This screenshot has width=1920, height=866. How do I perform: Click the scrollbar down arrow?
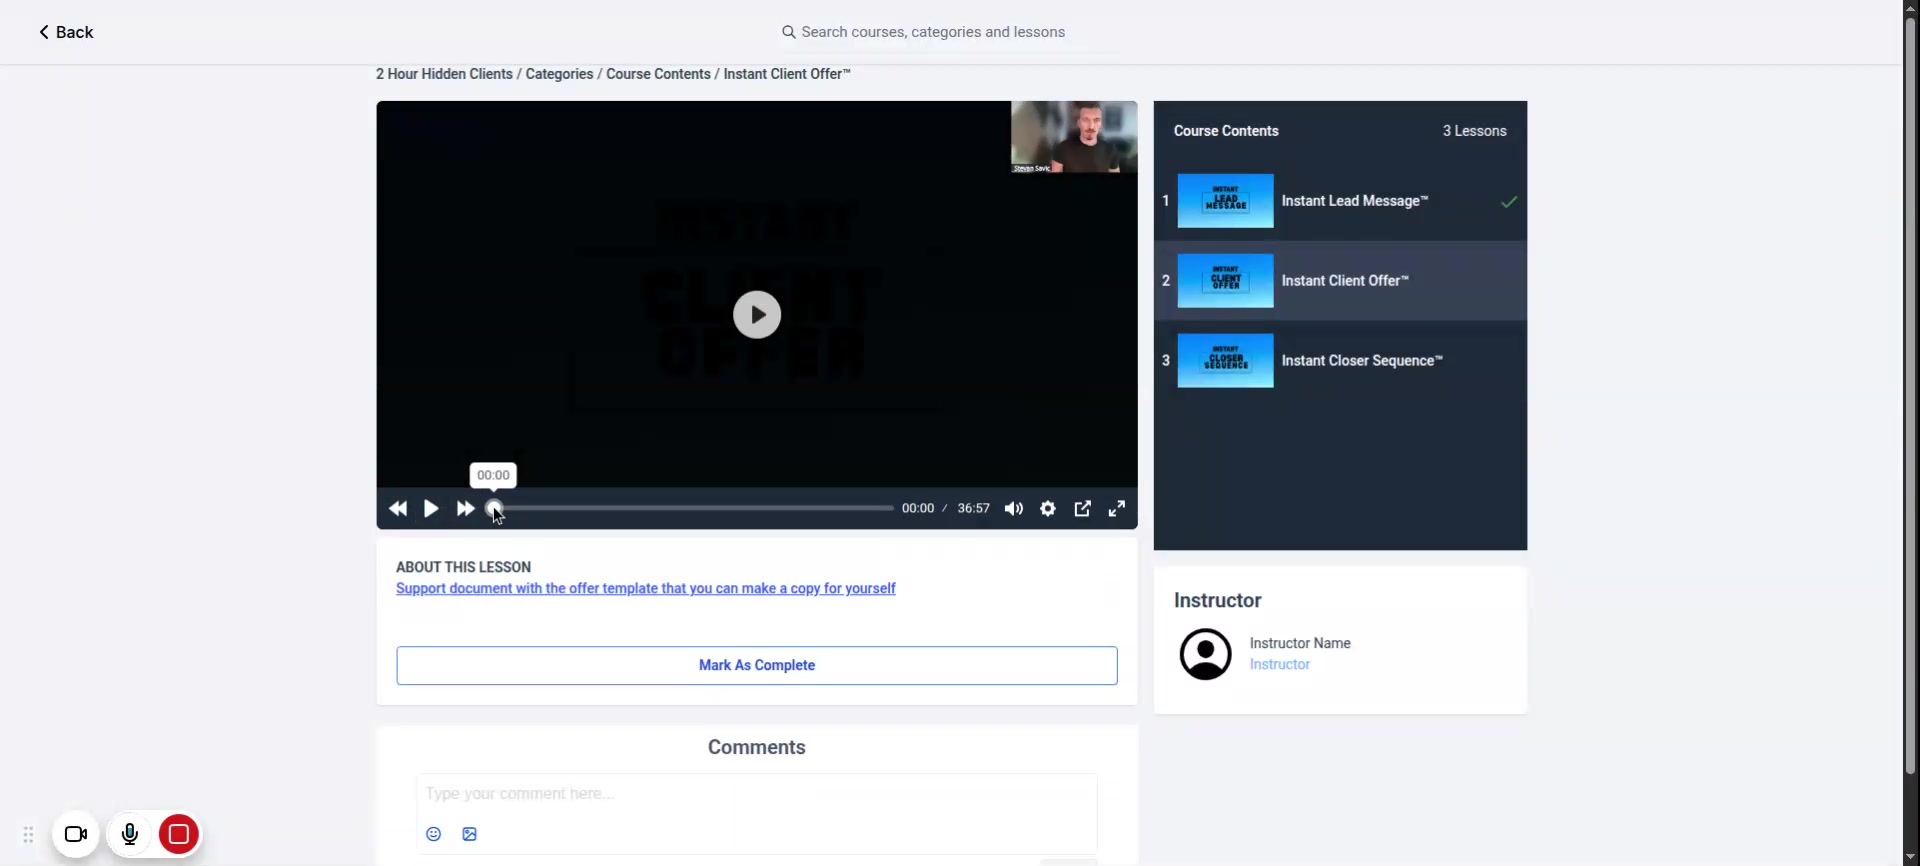pyautogui.click(x=1911, y=858)
